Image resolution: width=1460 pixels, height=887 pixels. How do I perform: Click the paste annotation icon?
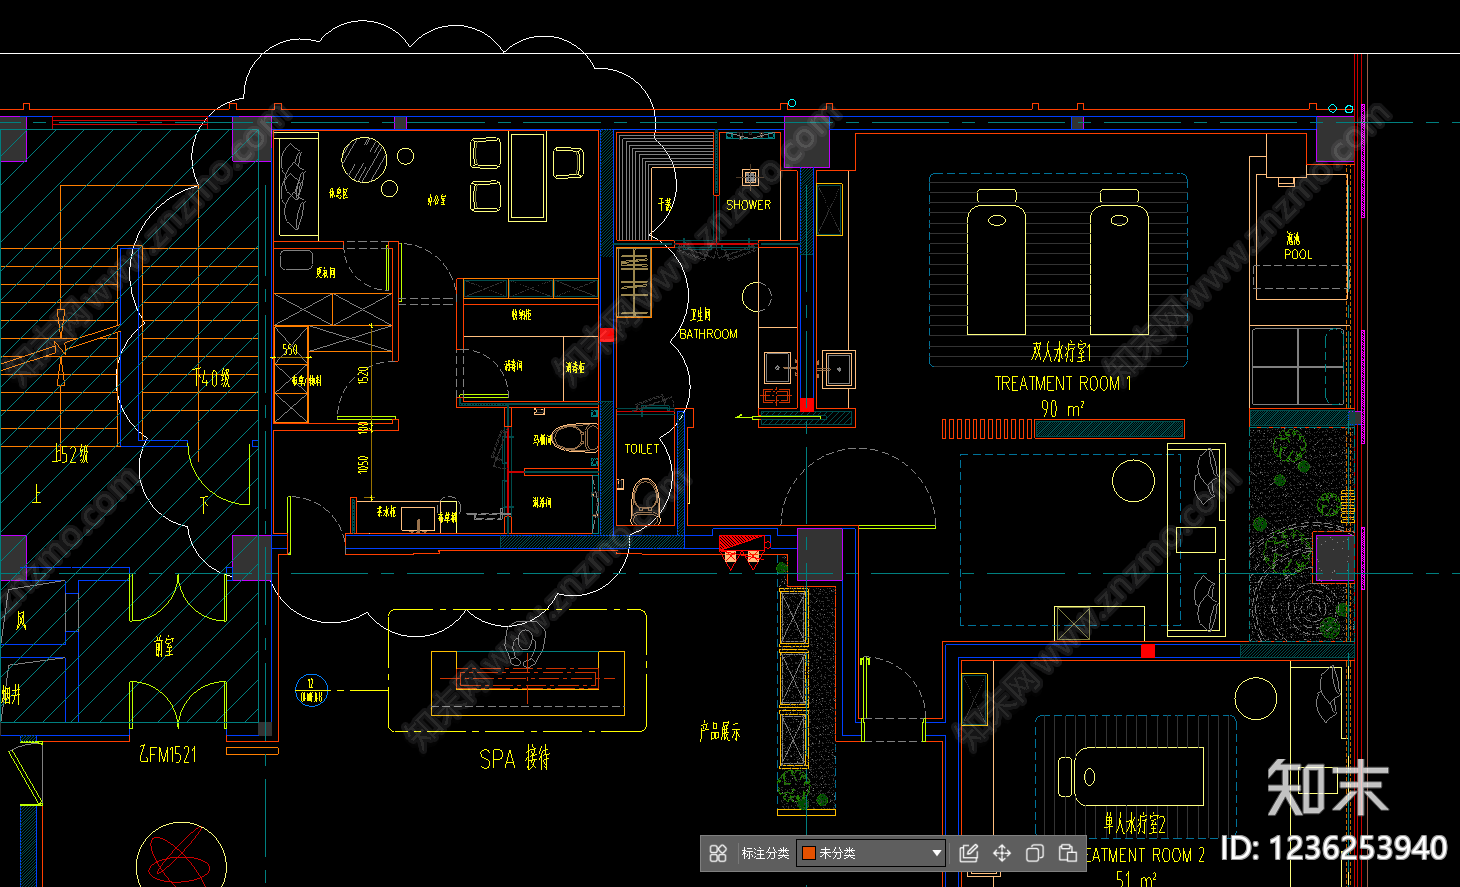tap(1068, 853)
